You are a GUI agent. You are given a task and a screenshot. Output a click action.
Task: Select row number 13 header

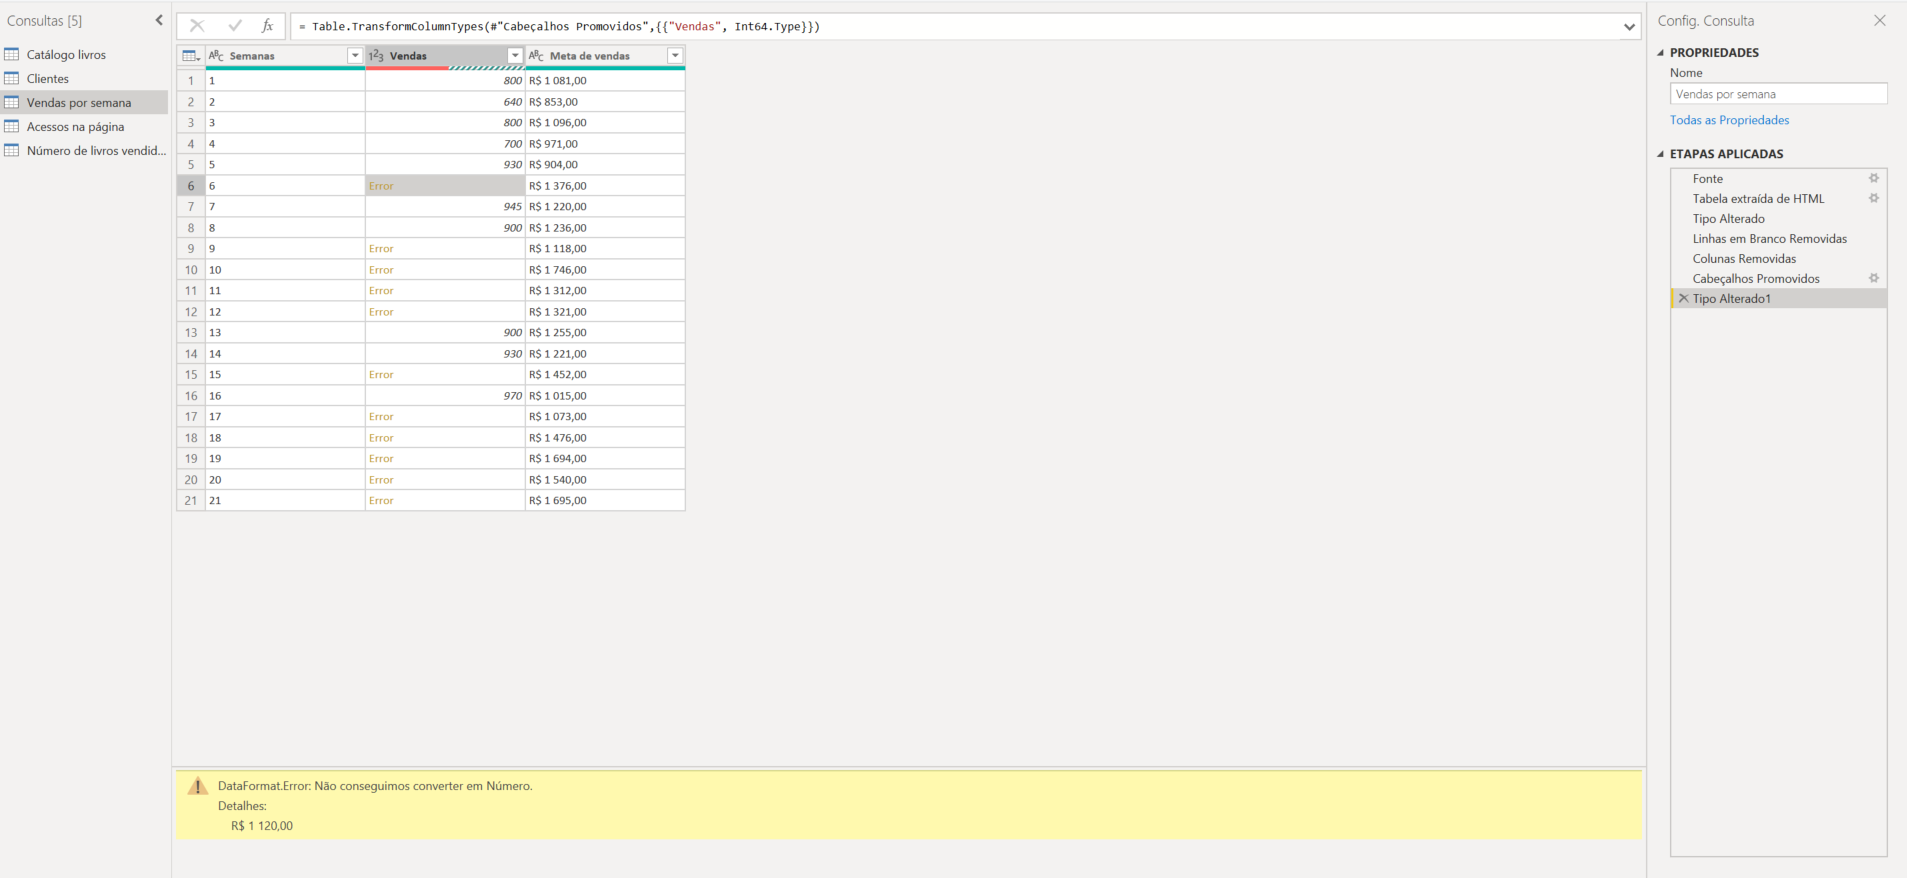coord(191,333)
